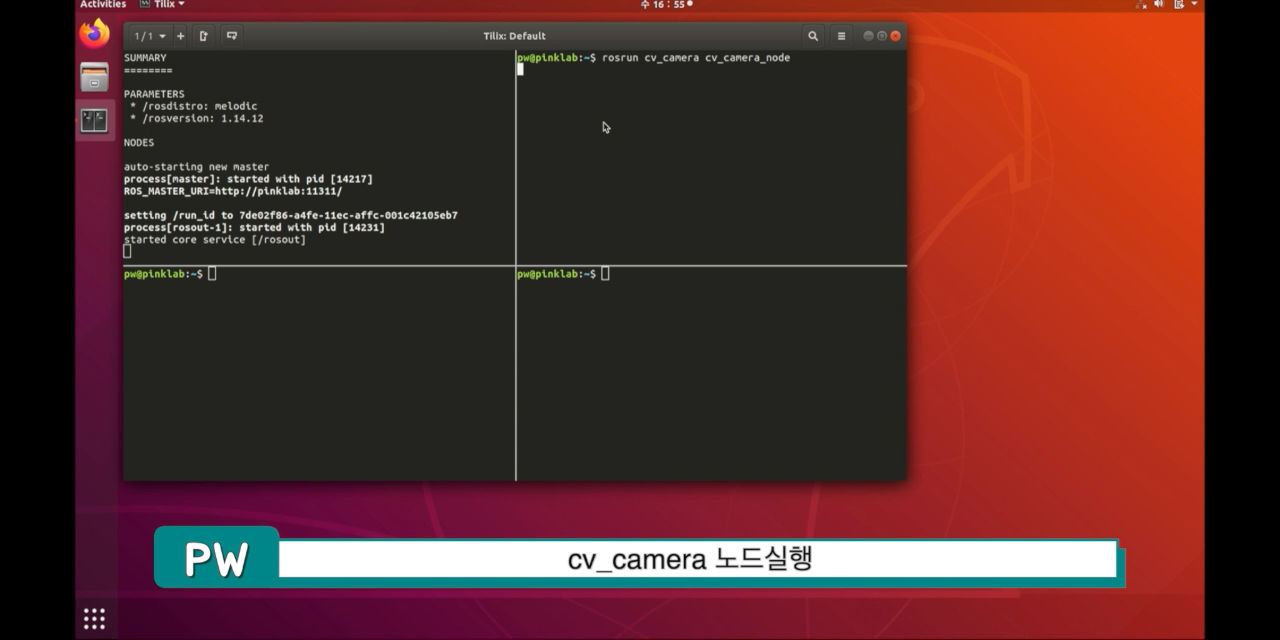Open the Tilix session switcher dropdown 1/1
The image size is (1280, 640).
point(150,36)
